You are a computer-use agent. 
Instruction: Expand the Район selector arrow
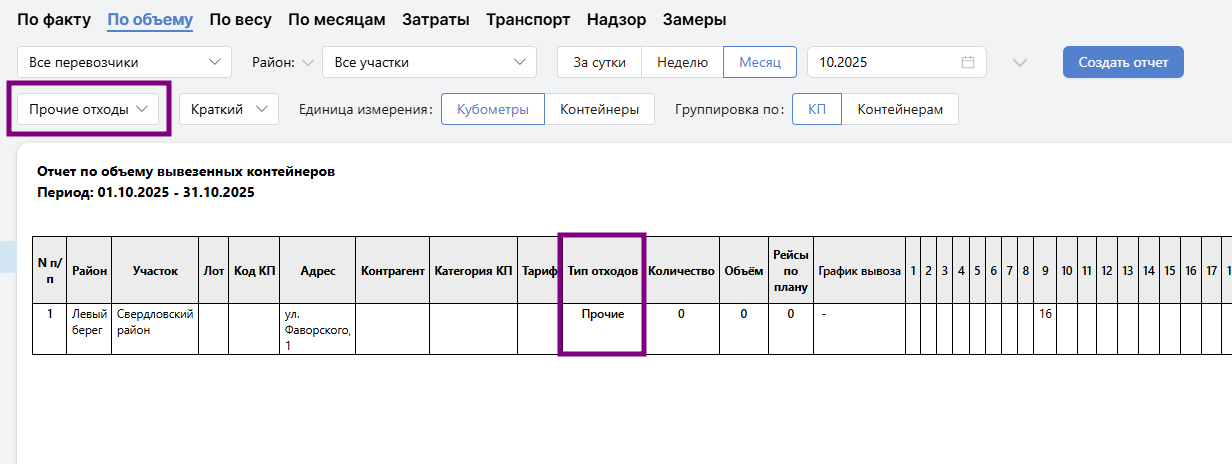[x=307, y=62]
